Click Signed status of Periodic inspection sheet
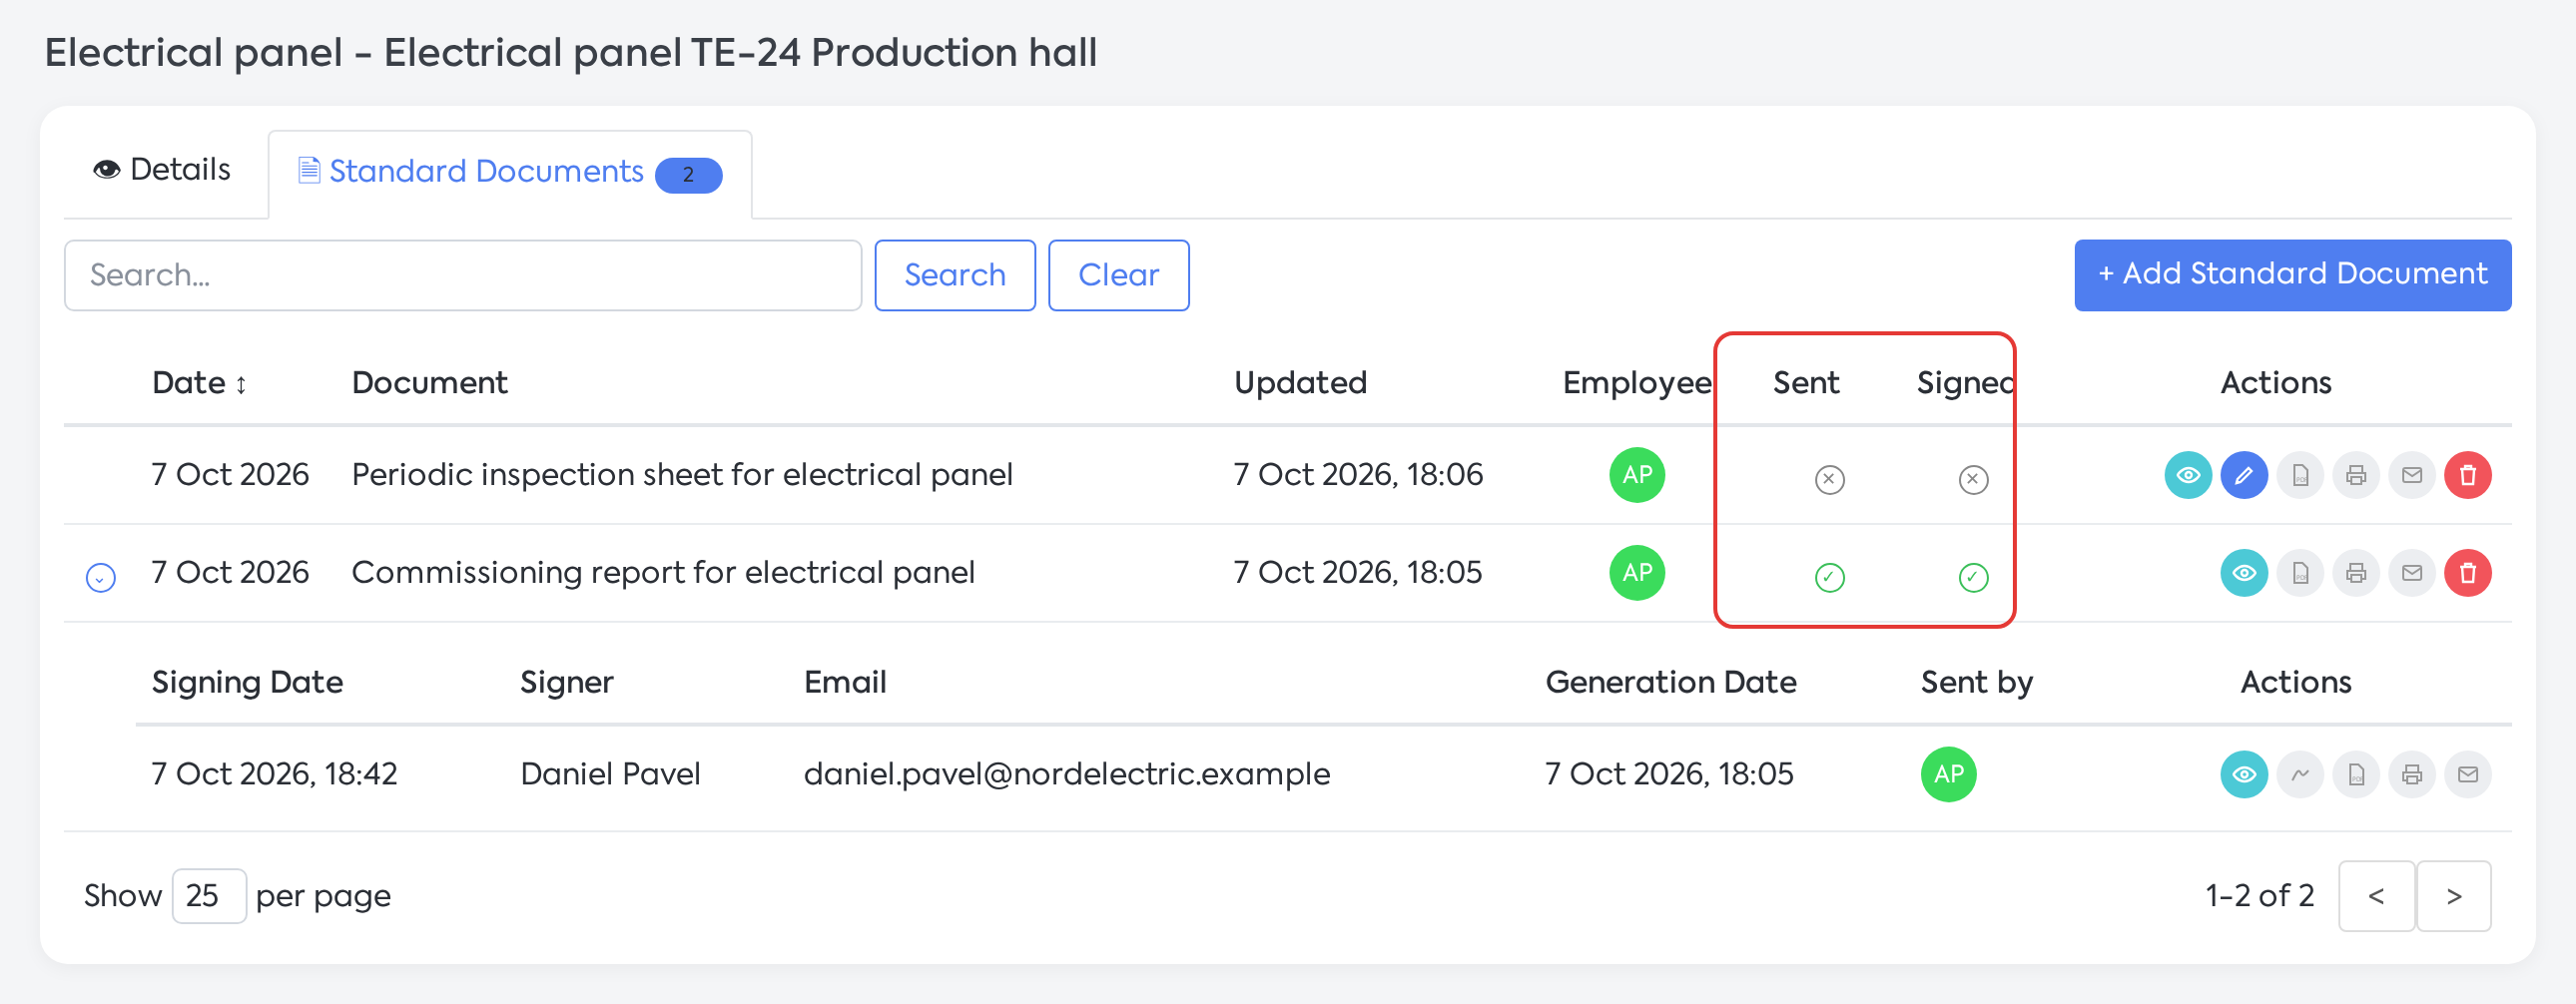2576x1004 pixels. (x=1973, y=480)
